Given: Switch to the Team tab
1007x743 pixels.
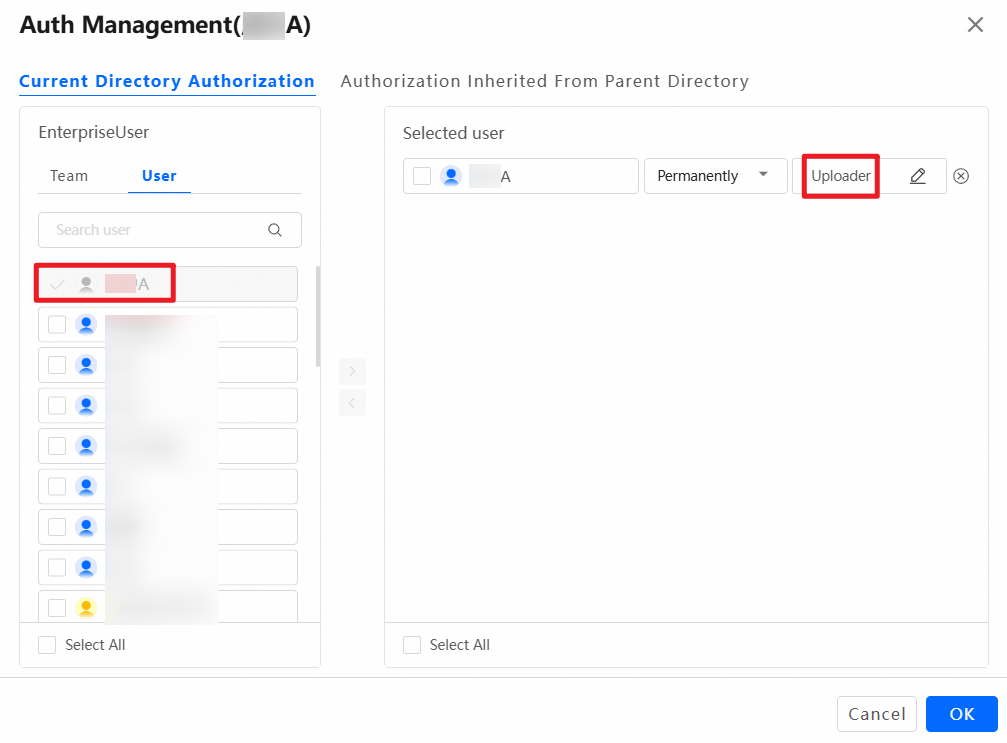Looking at the screenshot, I should [x=69, y=175].
